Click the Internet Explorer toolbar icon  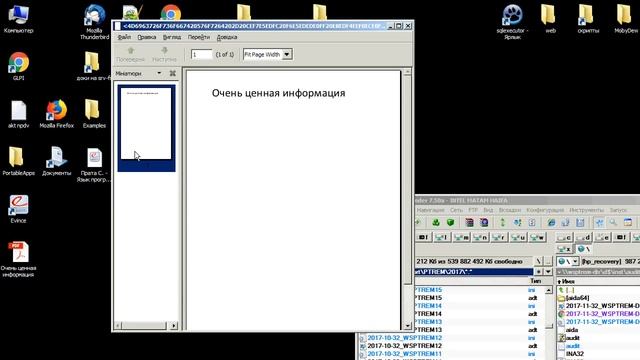tap(551, 222)
